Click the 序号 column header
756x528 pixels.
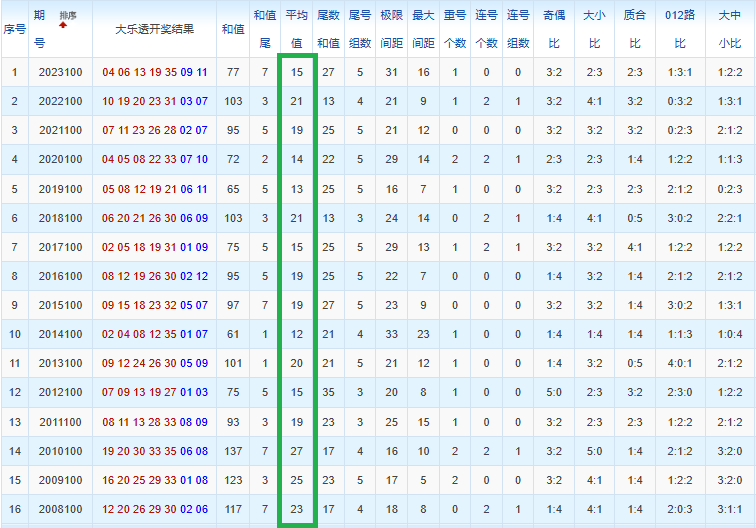[14, 29]
